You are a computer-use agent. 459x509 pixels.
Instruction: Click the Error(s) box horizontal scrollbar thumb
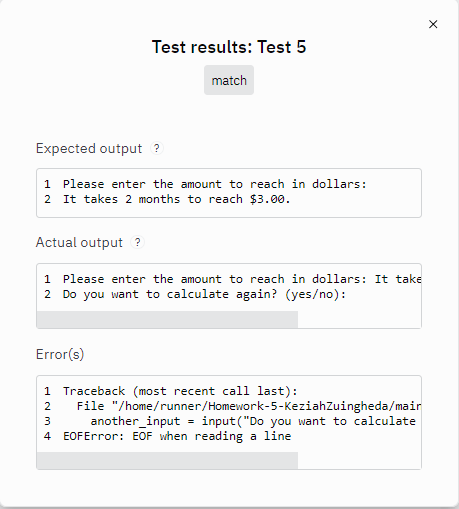pyautogui.click(x=167, y=460)
